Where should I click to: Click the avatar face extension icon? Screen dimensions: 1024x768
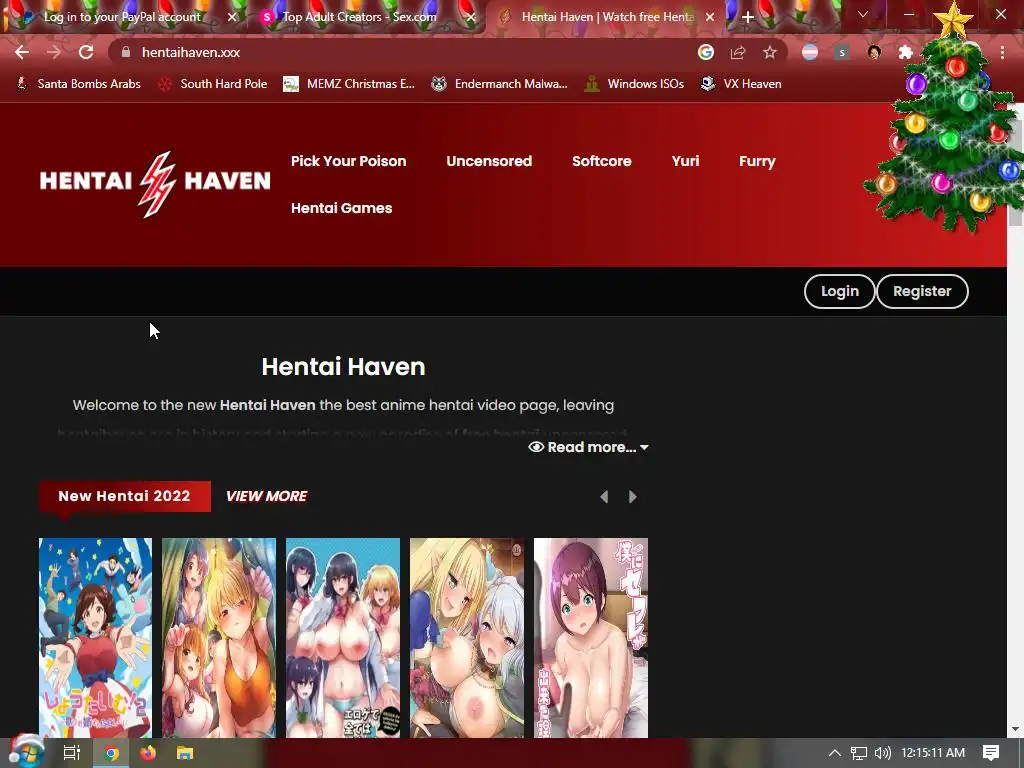[x=874, y=52]
